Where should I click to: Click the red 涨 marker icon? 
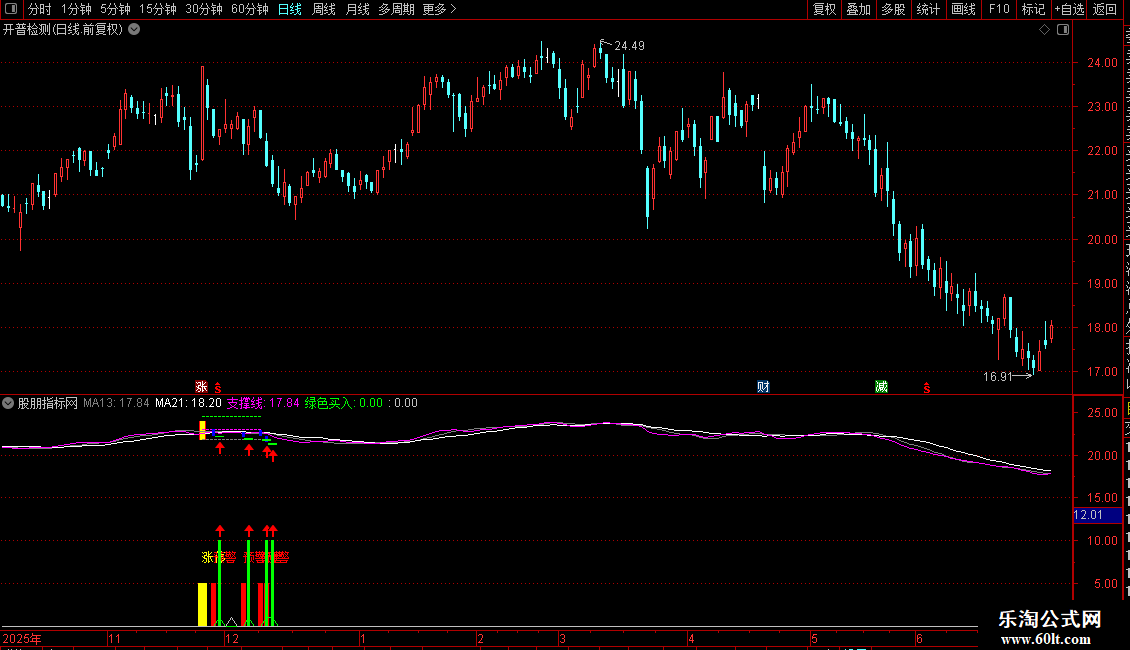coord(202,387)
